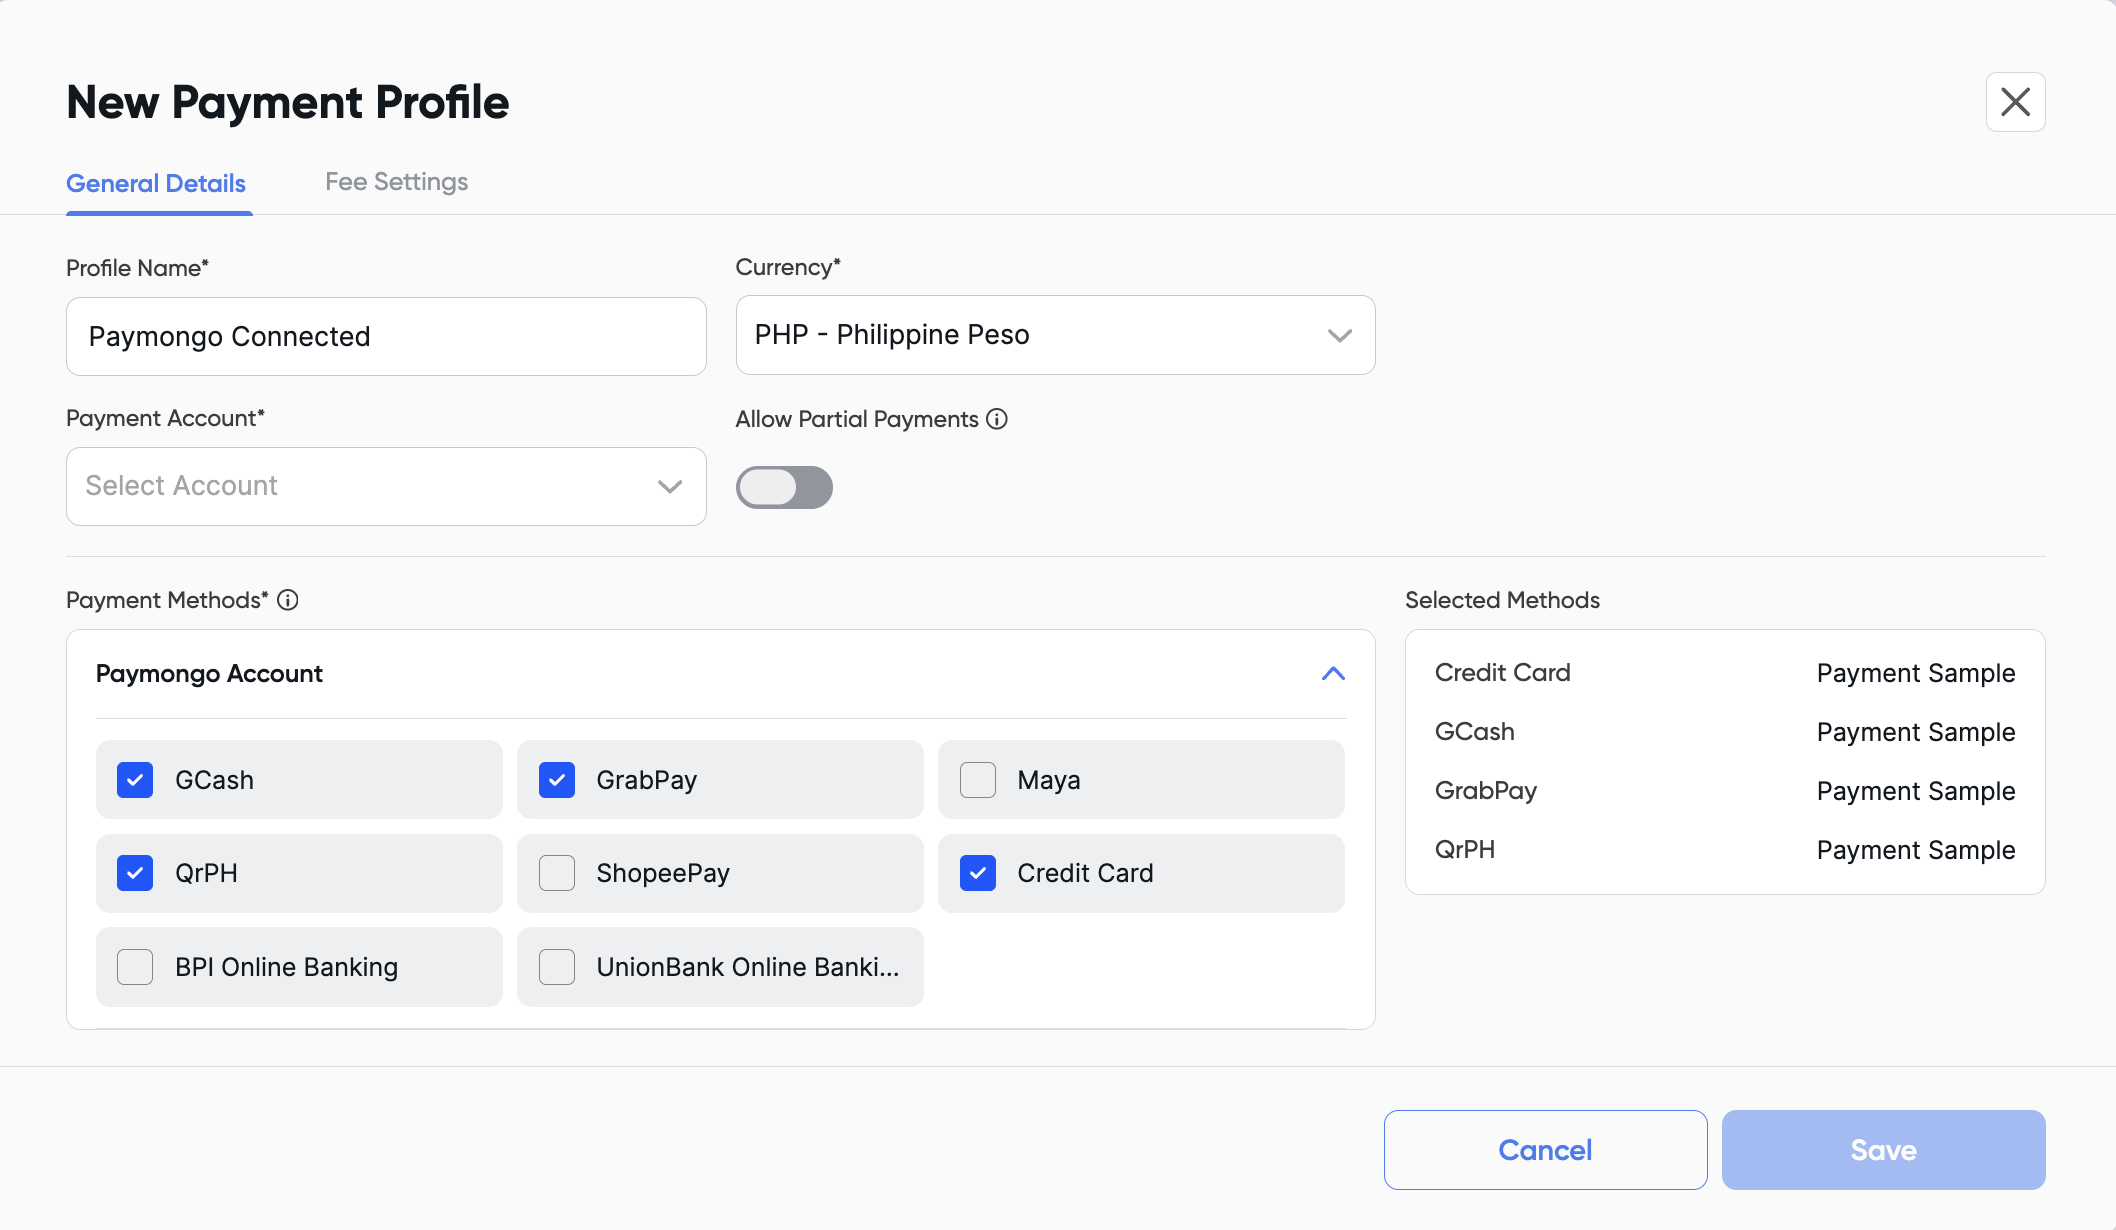Open the Currency dropdown

click(x=1055, y=335)
